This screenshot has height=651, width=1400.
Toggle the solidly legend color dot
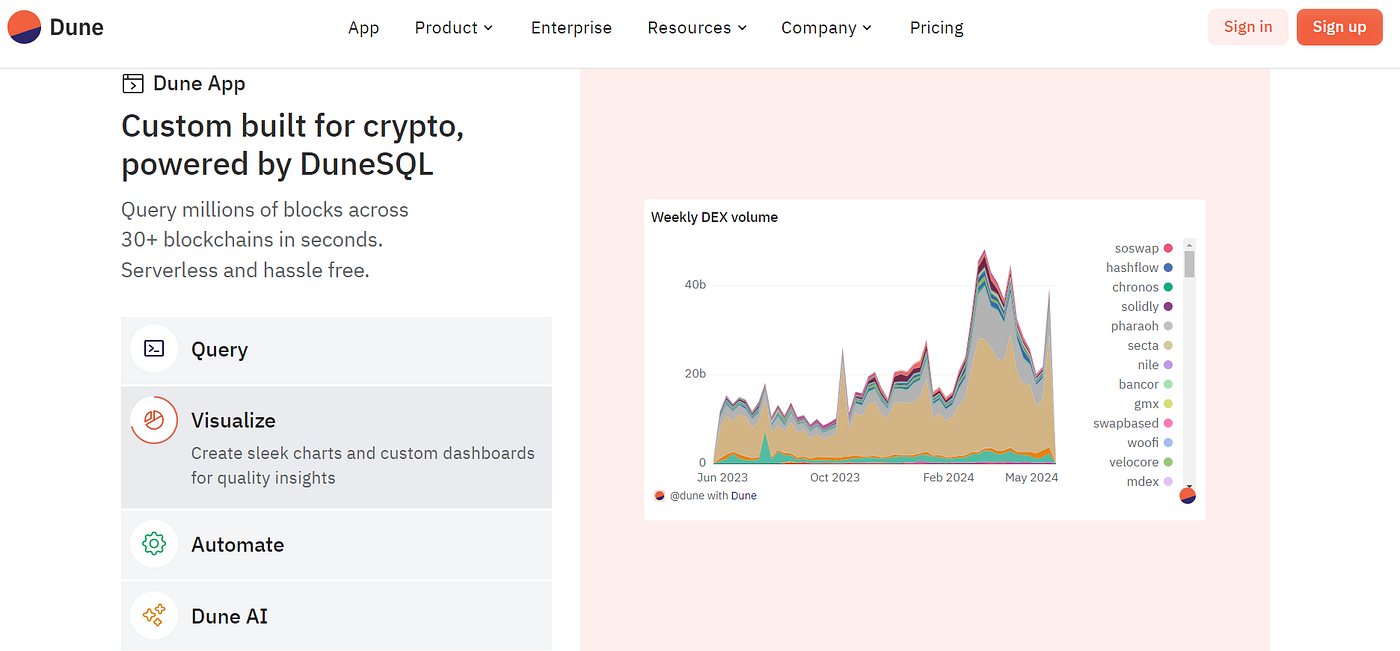point(1168,307)
